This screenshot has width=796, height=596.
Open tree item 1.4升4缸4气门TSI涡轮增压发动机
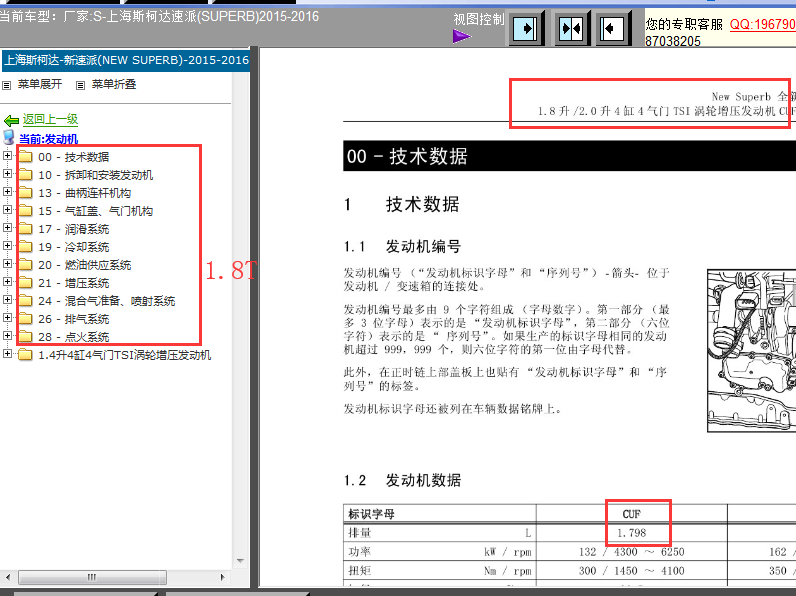tap(124, 355)
